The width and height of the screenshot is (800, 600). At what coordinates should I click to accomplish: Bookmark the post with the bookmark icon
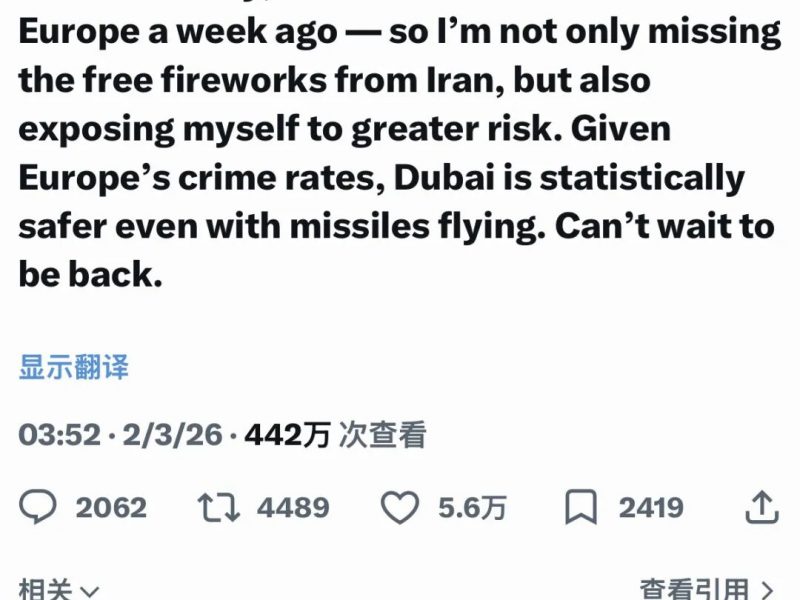pos(580,507)
